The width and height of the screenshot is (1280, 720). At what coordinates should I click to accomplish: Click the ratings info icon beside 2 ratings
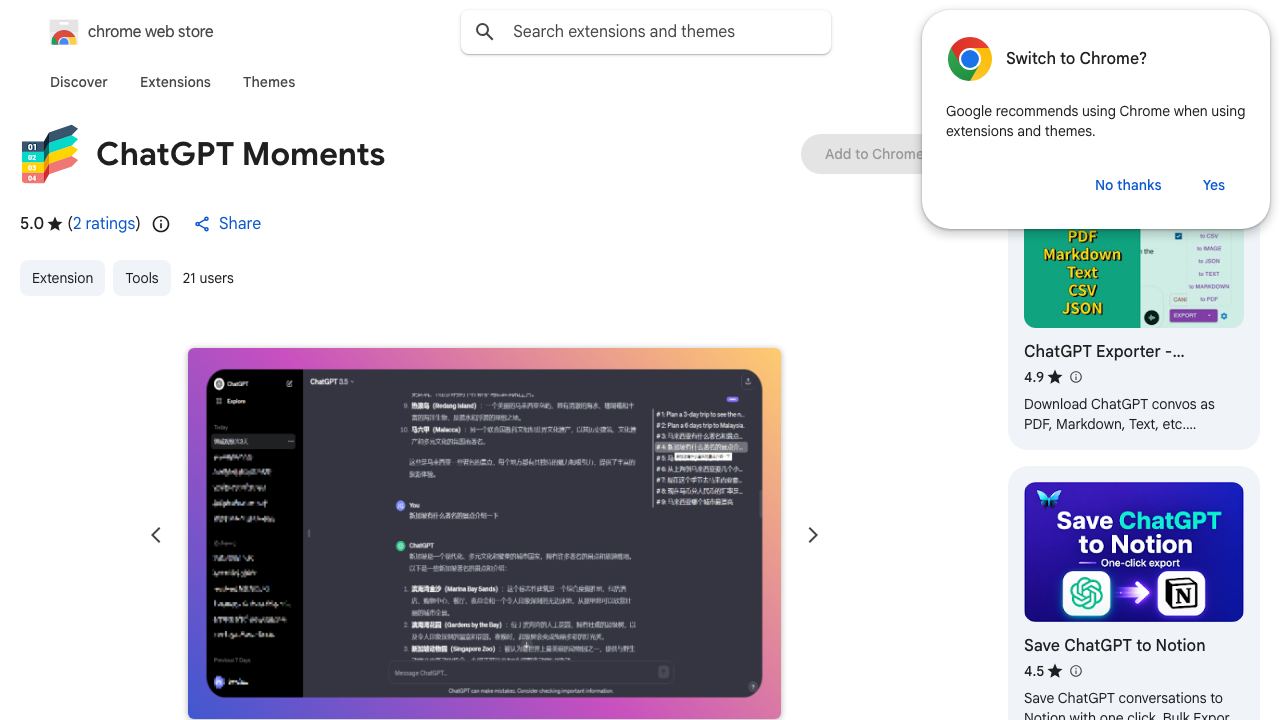[x=161, y=224]
